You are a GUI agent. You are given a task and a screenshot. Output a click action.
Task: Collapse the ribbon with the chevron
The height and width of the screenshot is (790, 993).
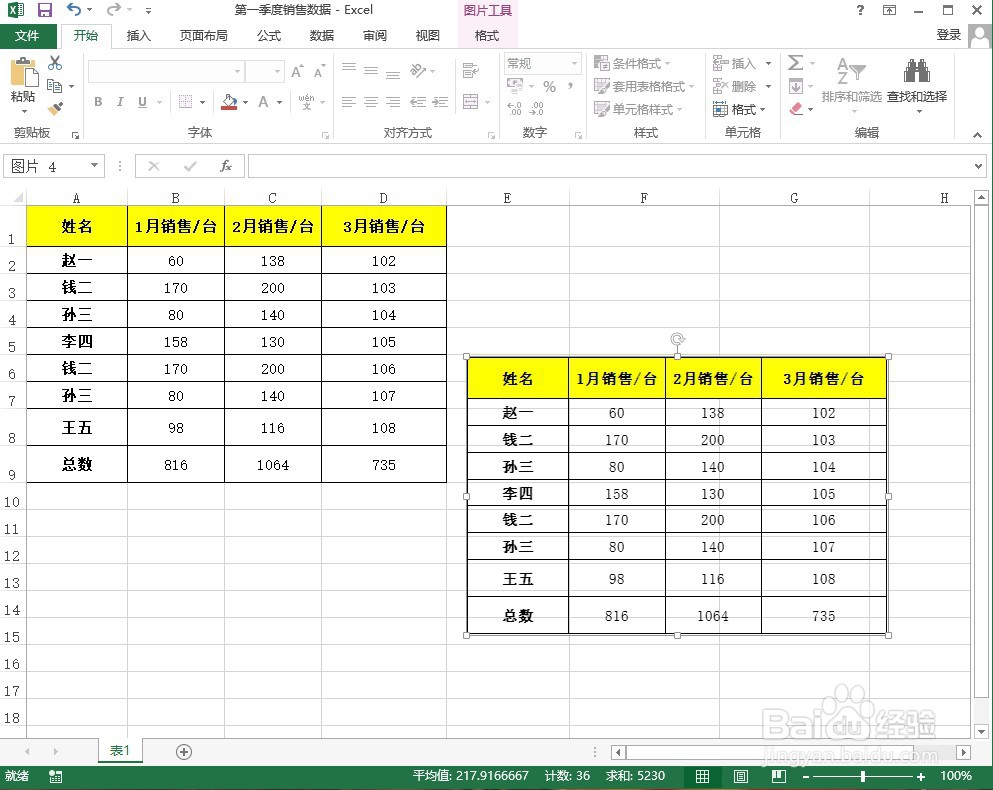coord(978,134)
